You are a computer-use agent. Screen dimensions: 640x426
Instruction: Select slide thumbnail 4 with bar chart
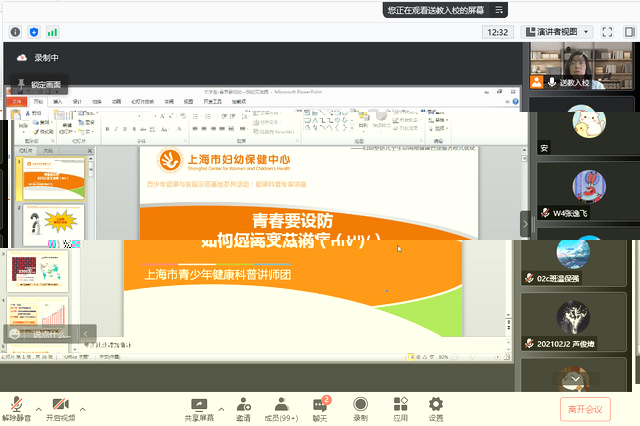(x=38, y=315)
